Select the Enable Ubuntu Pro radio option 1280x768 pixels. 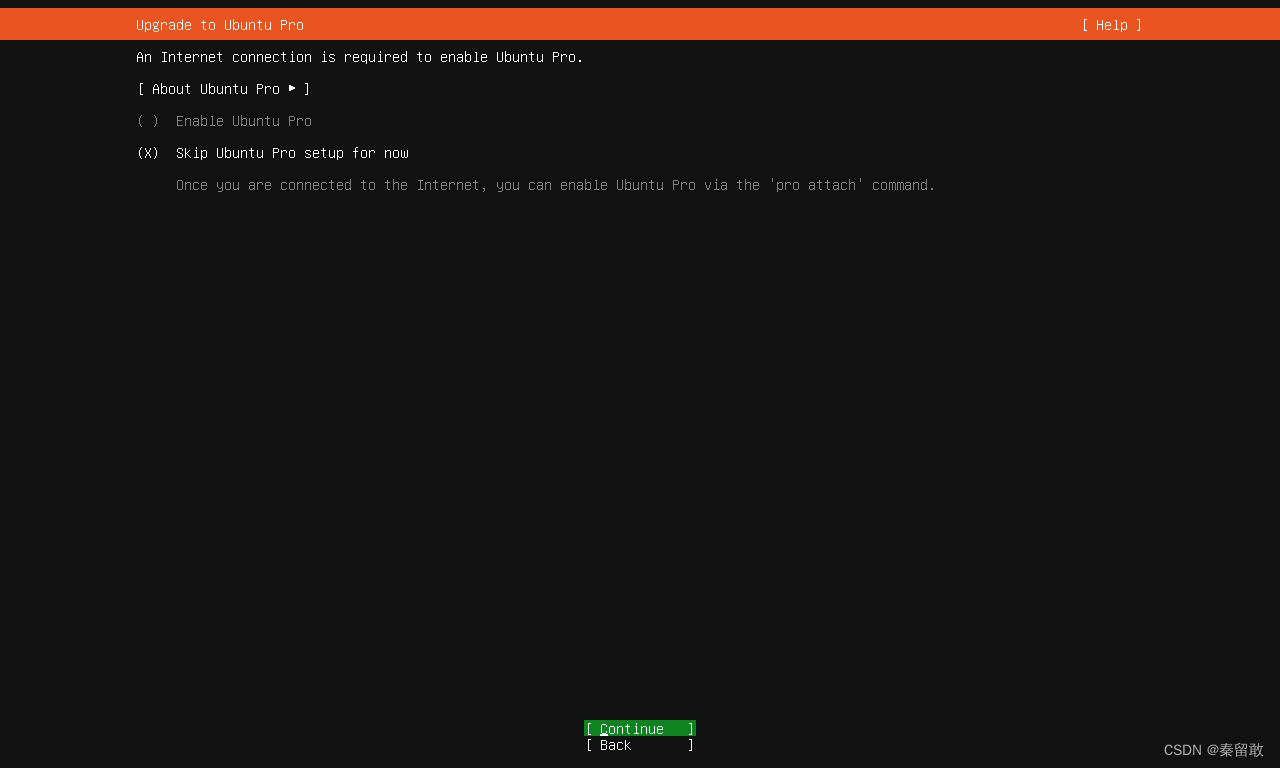[224, 121]
